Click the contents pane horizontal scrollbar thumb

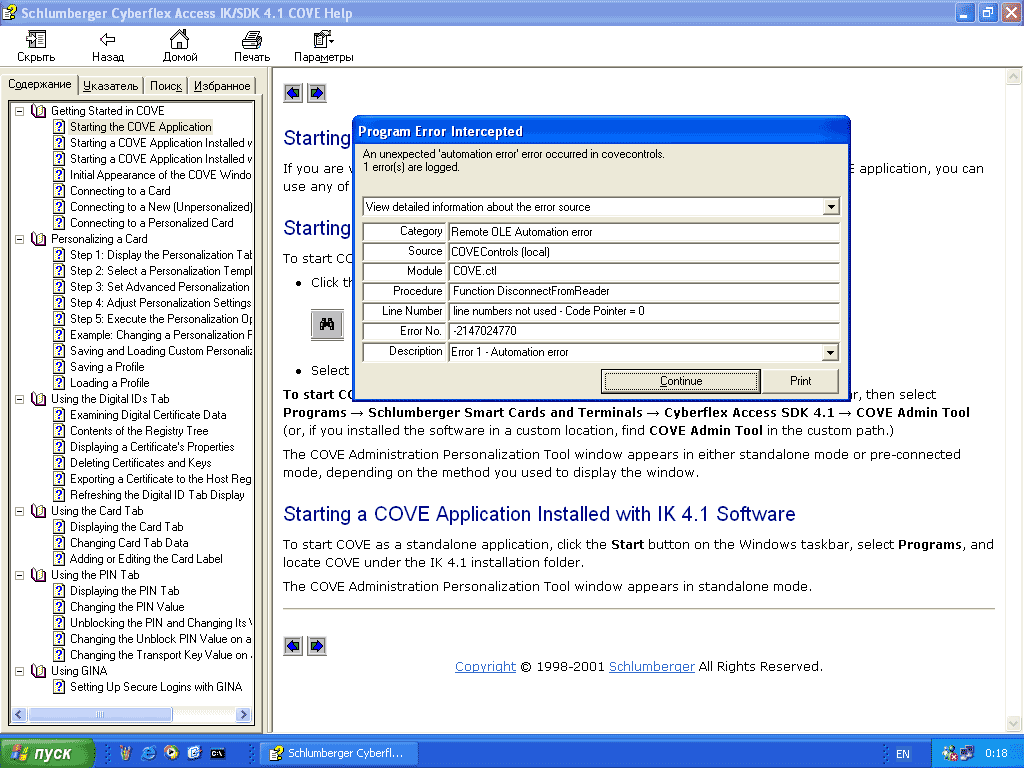coord(100,714)
